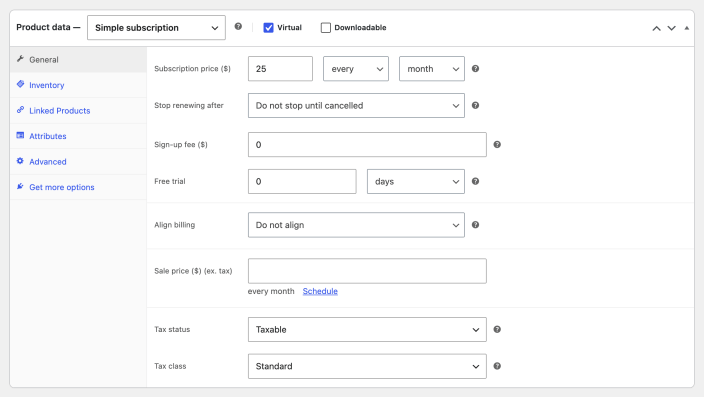Uncheck the Virtual checkbox

[268, 28]
